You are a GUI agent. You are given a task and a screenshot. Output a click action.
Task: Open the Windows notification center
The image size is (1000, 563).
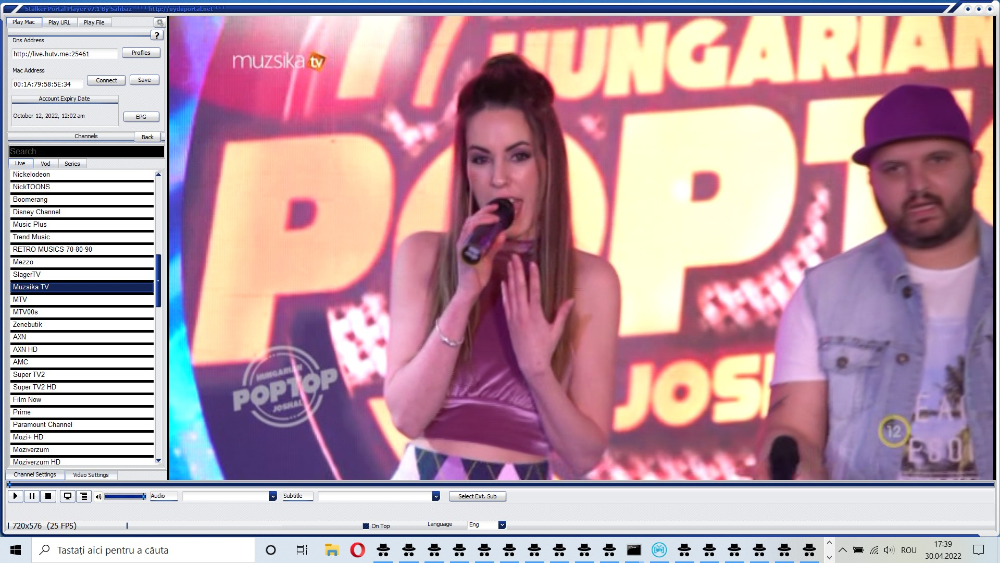(x=979, y=550)
